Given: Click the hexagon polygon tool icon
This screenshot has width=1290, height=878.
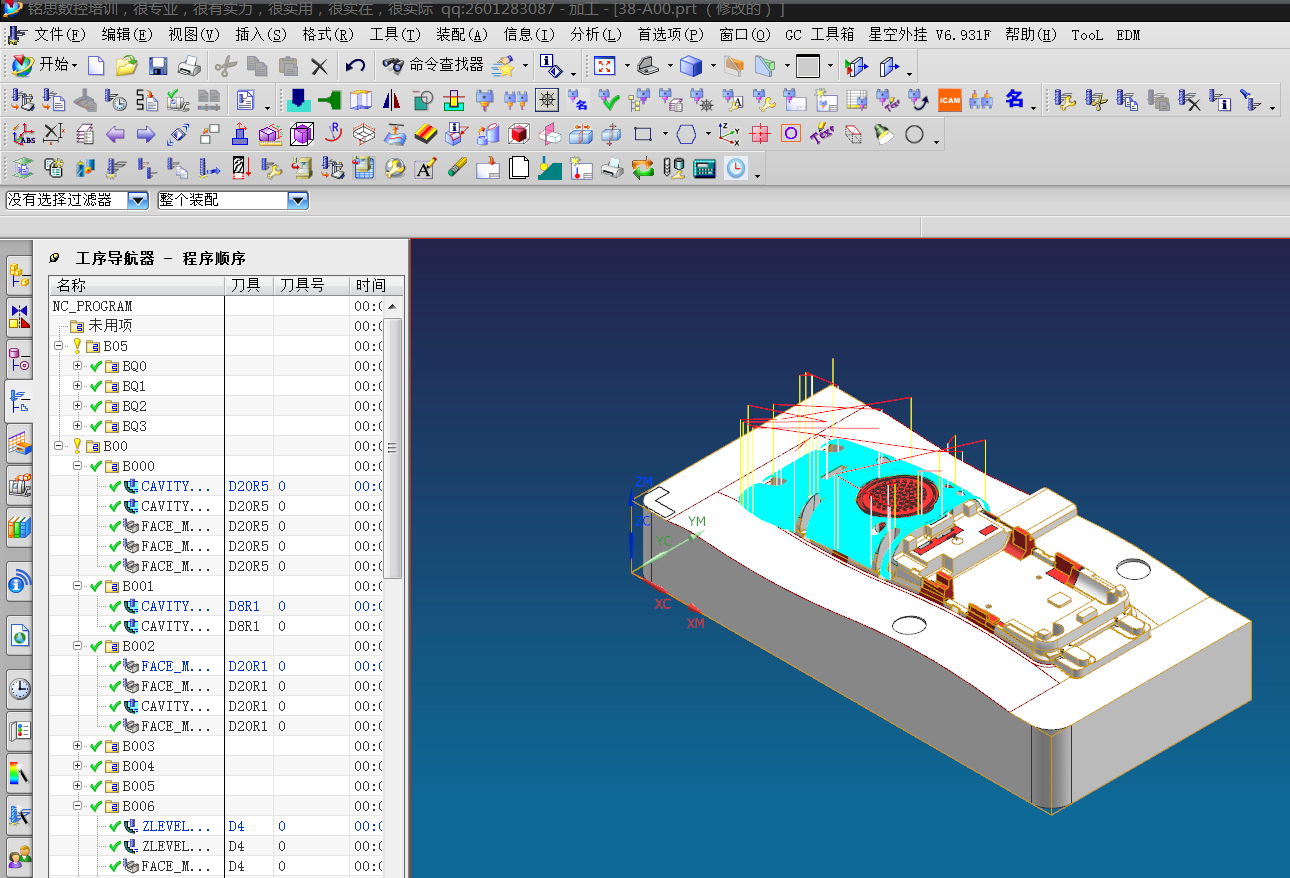Looking at the screenshot, I should 686,134.
